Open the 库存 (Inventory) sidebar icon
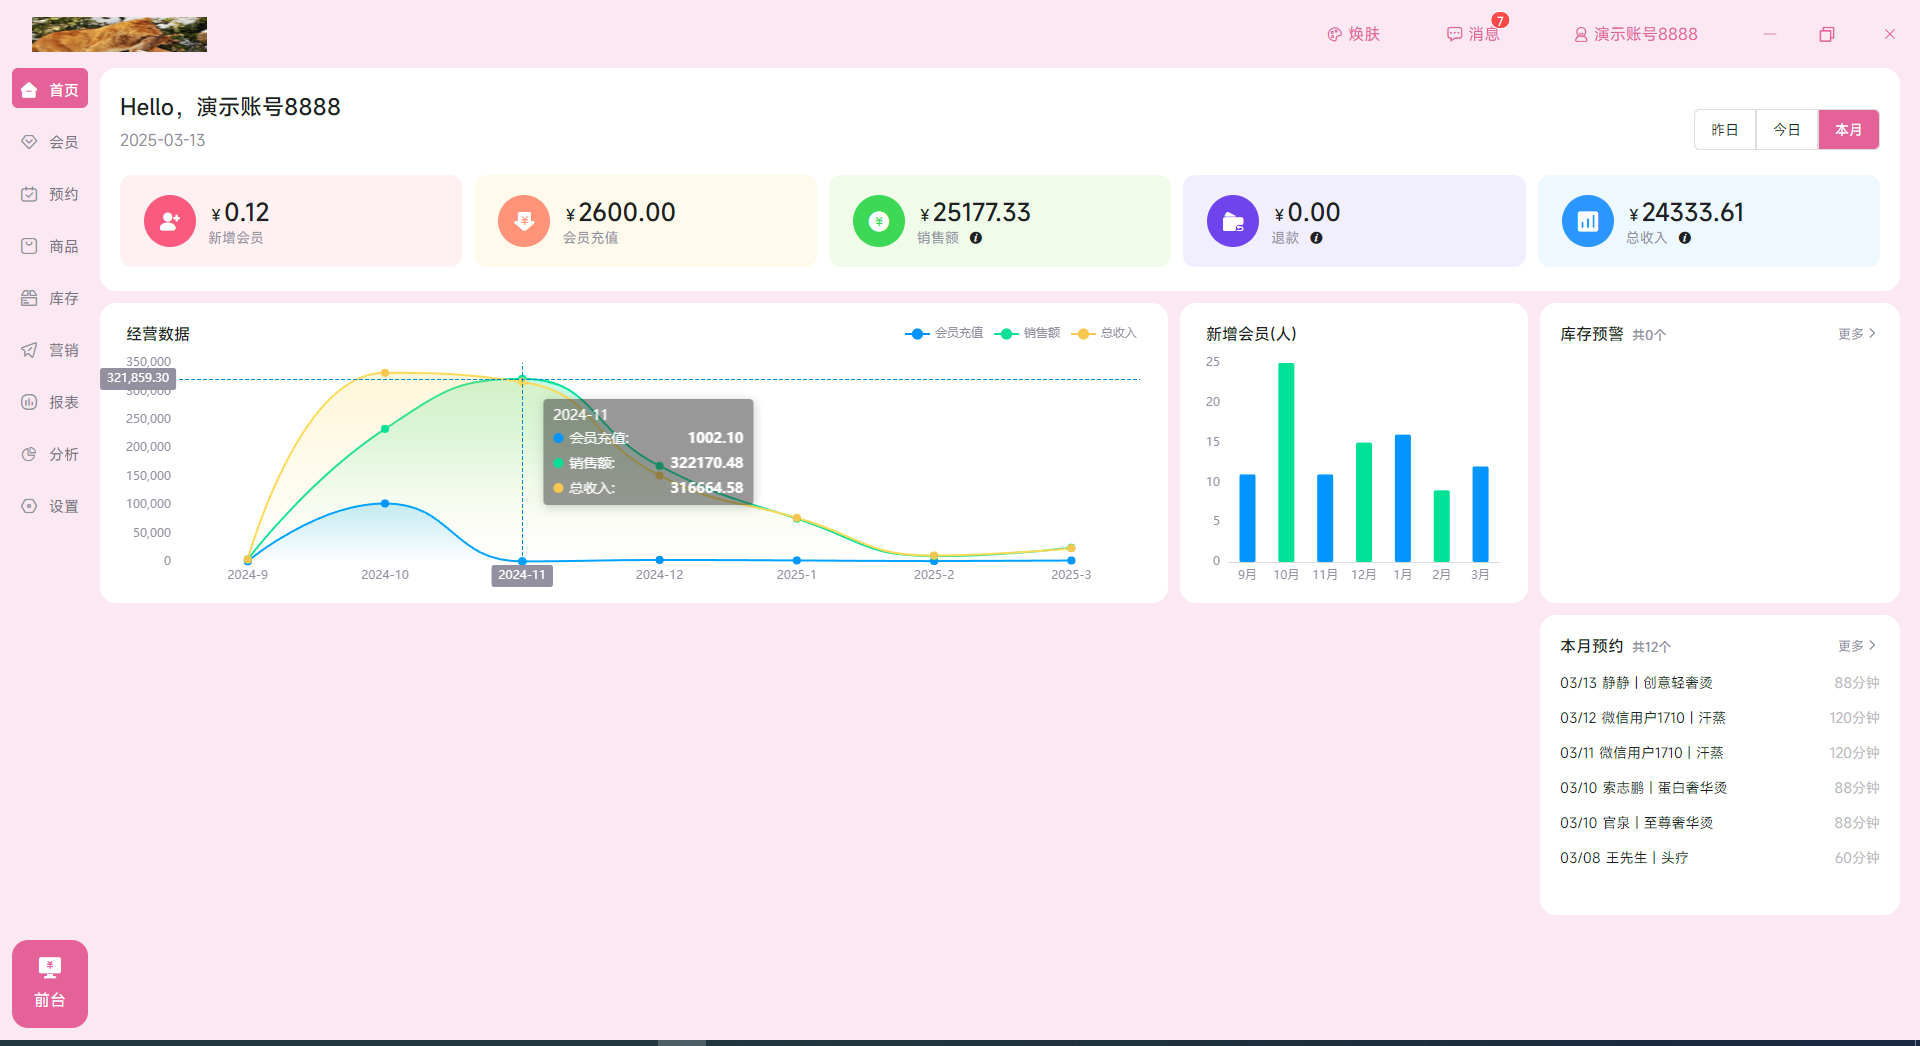The width and height of the screenshot is (1920, 1046). (29, 298)
